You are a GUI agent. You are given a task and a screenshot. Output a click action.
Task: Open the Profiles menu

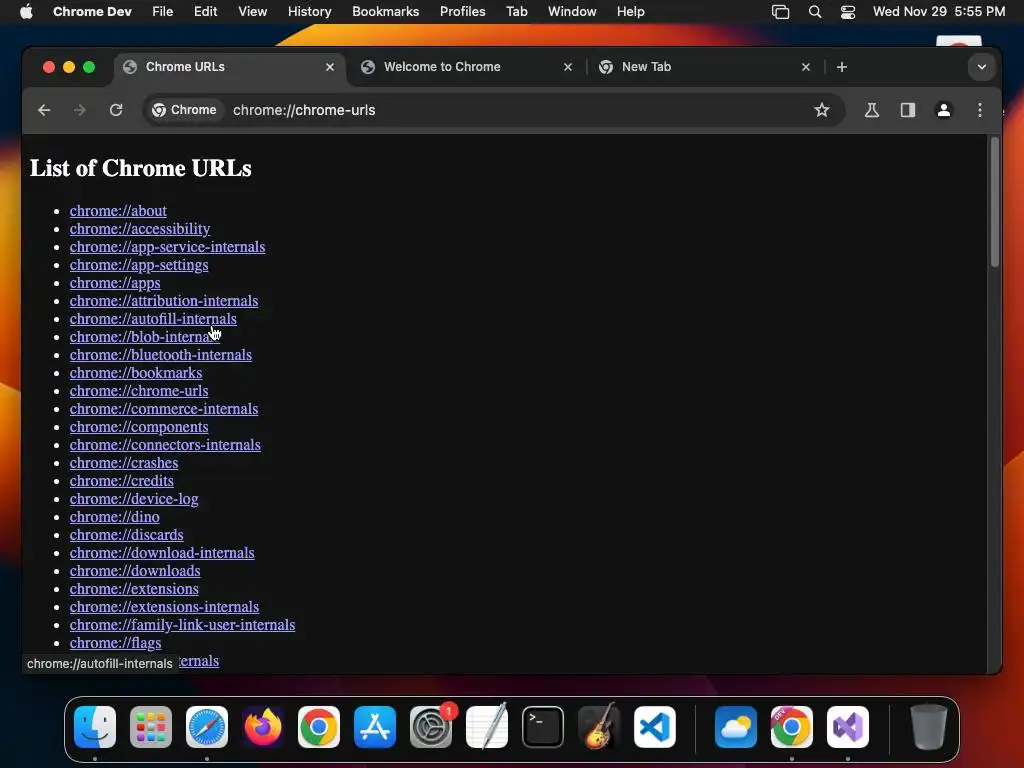coord(462,12)
